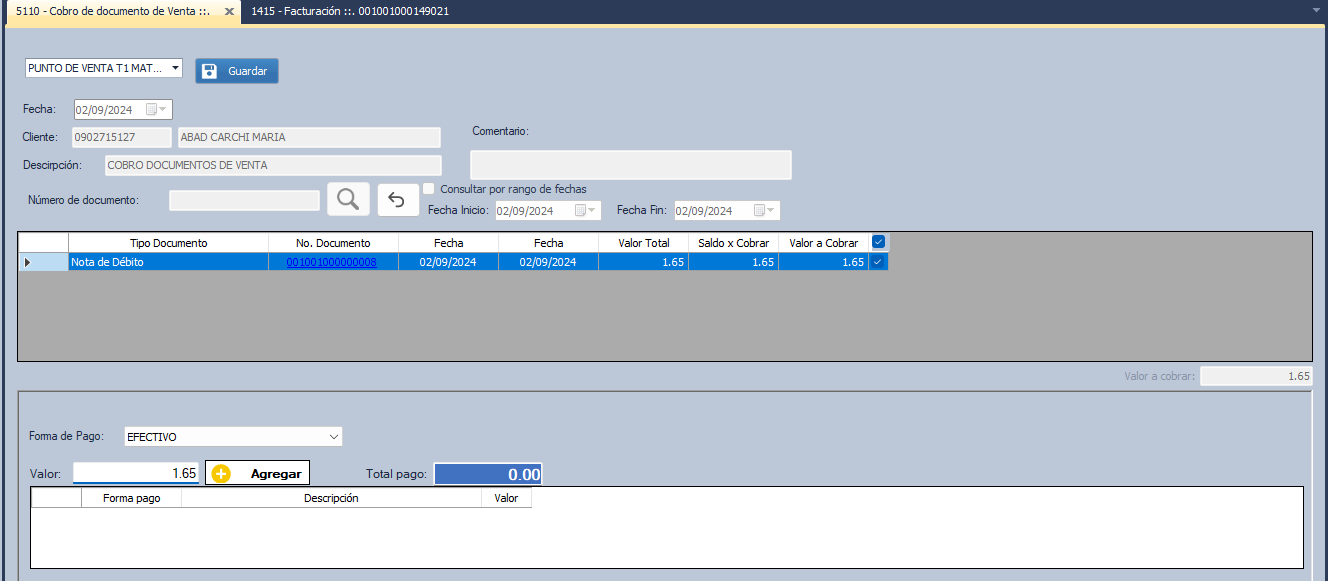Image resolution: width=1328 pixels, height=581 pixels.
Task: Click the Descripción header in payments grid
Action: (331, 498)
